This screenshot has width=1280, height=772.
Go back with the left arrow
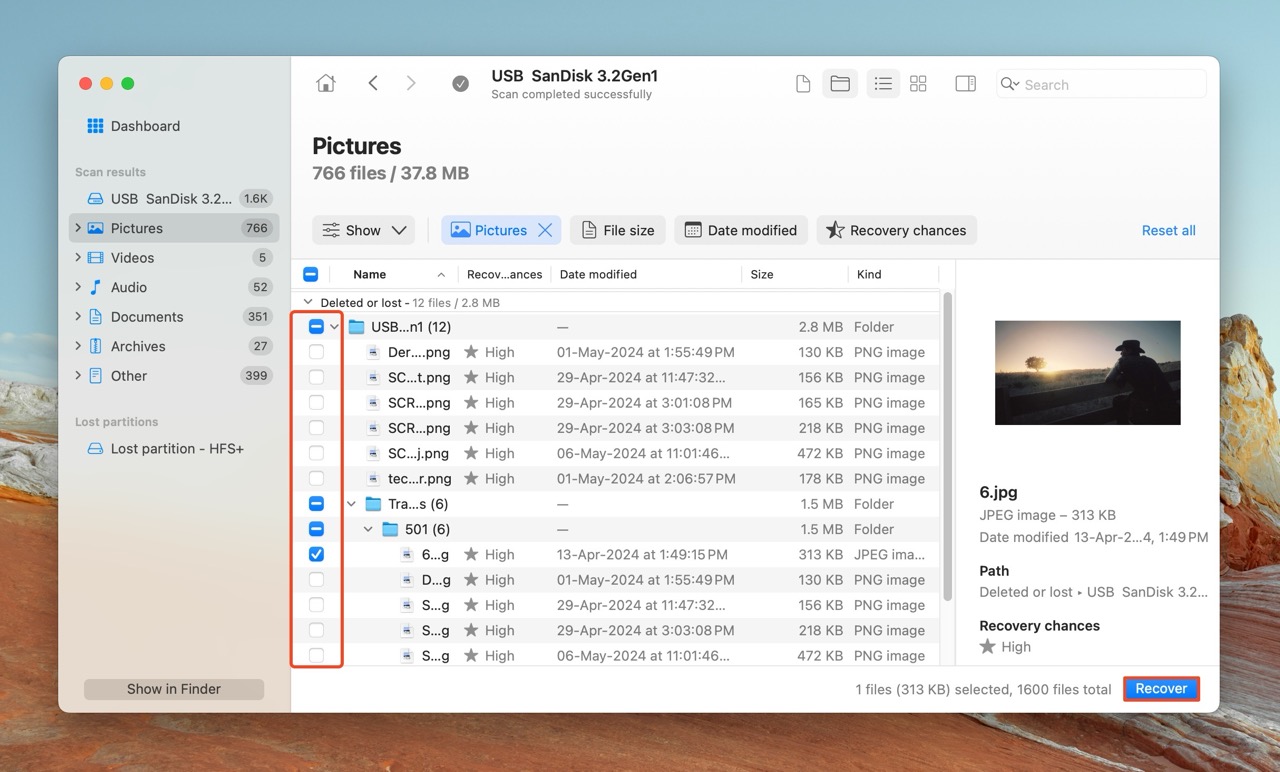click(x=373, y=84)
